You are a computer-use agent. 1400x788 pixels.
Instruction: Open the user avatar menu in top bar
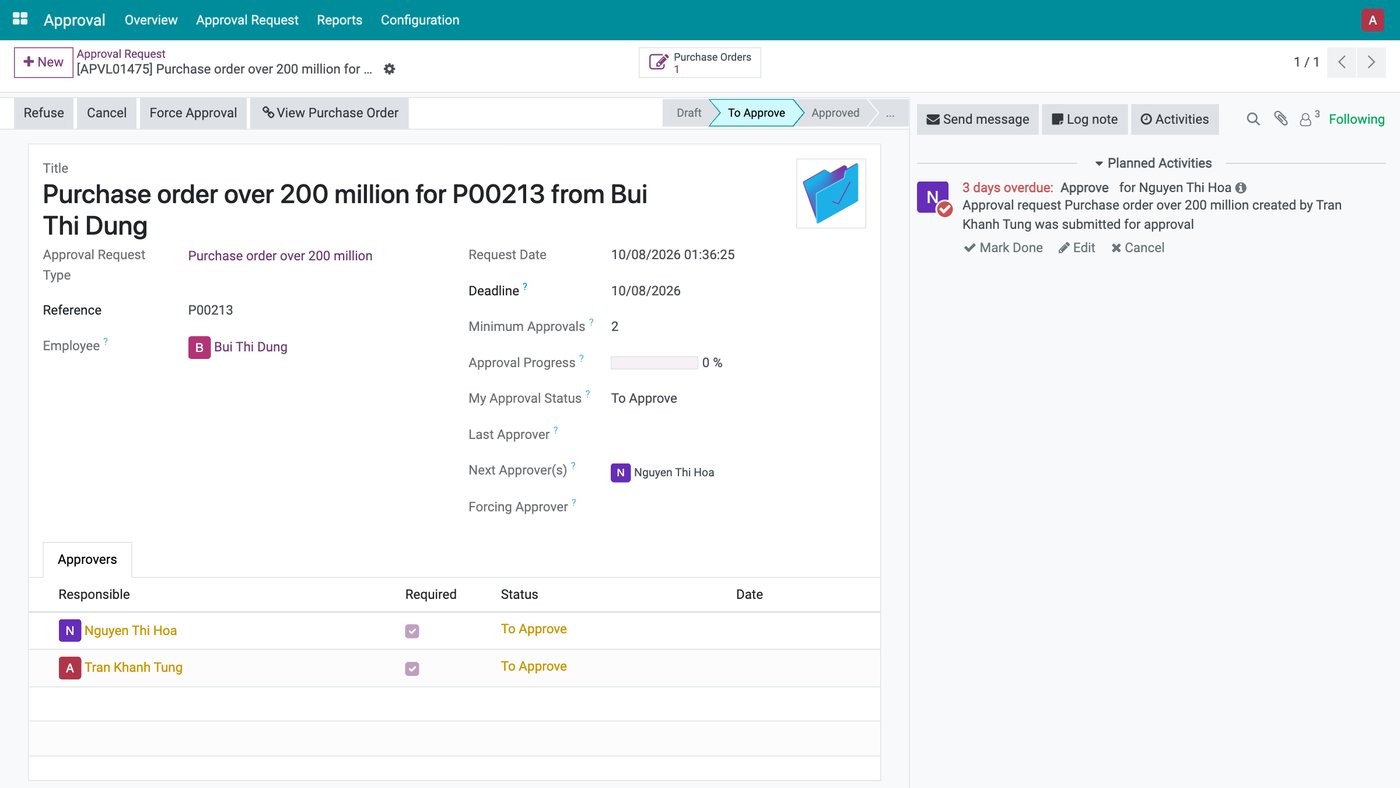[x=1372, y=20]
